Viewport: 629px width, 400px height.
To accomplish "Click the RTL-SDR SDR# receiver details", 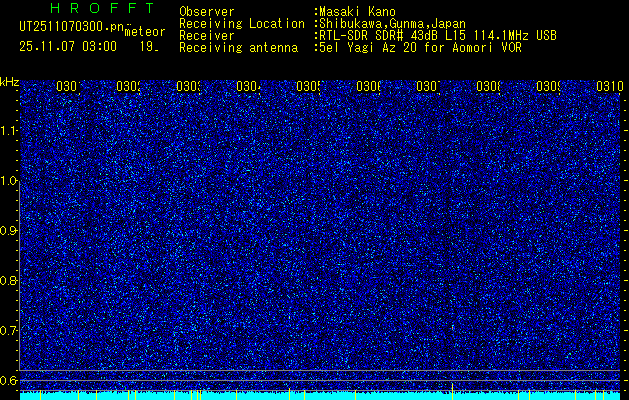I will pos(438,36).
